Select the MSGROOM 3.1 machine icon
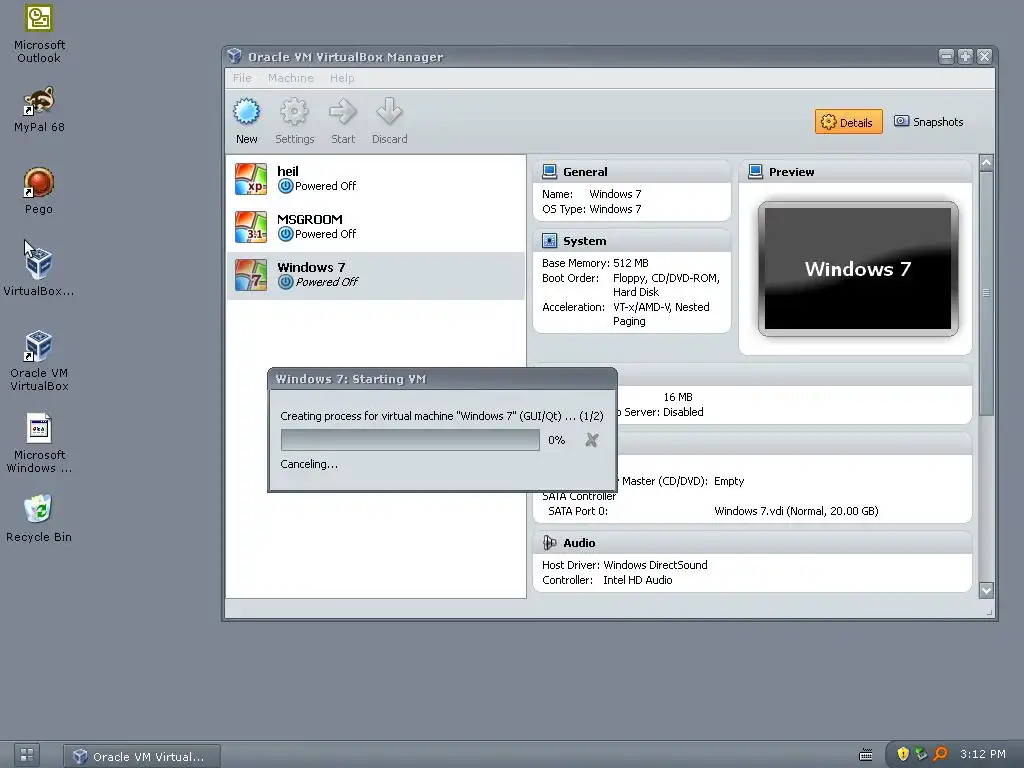Viewport: 1024px width, 768px height. [x=251, y=227]
